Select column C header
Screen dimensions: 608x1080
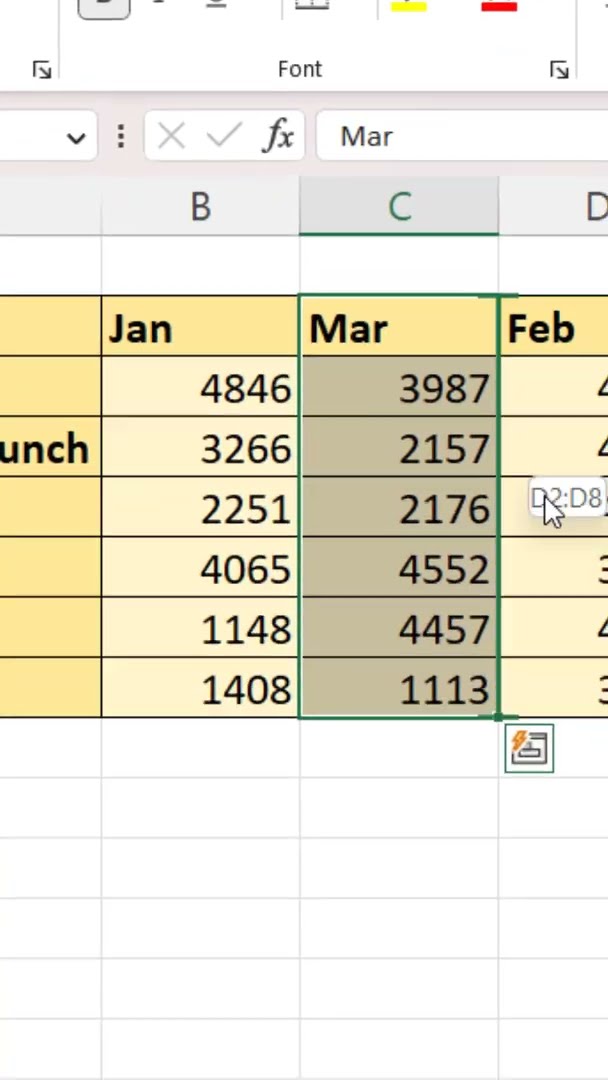pos(399,207)
